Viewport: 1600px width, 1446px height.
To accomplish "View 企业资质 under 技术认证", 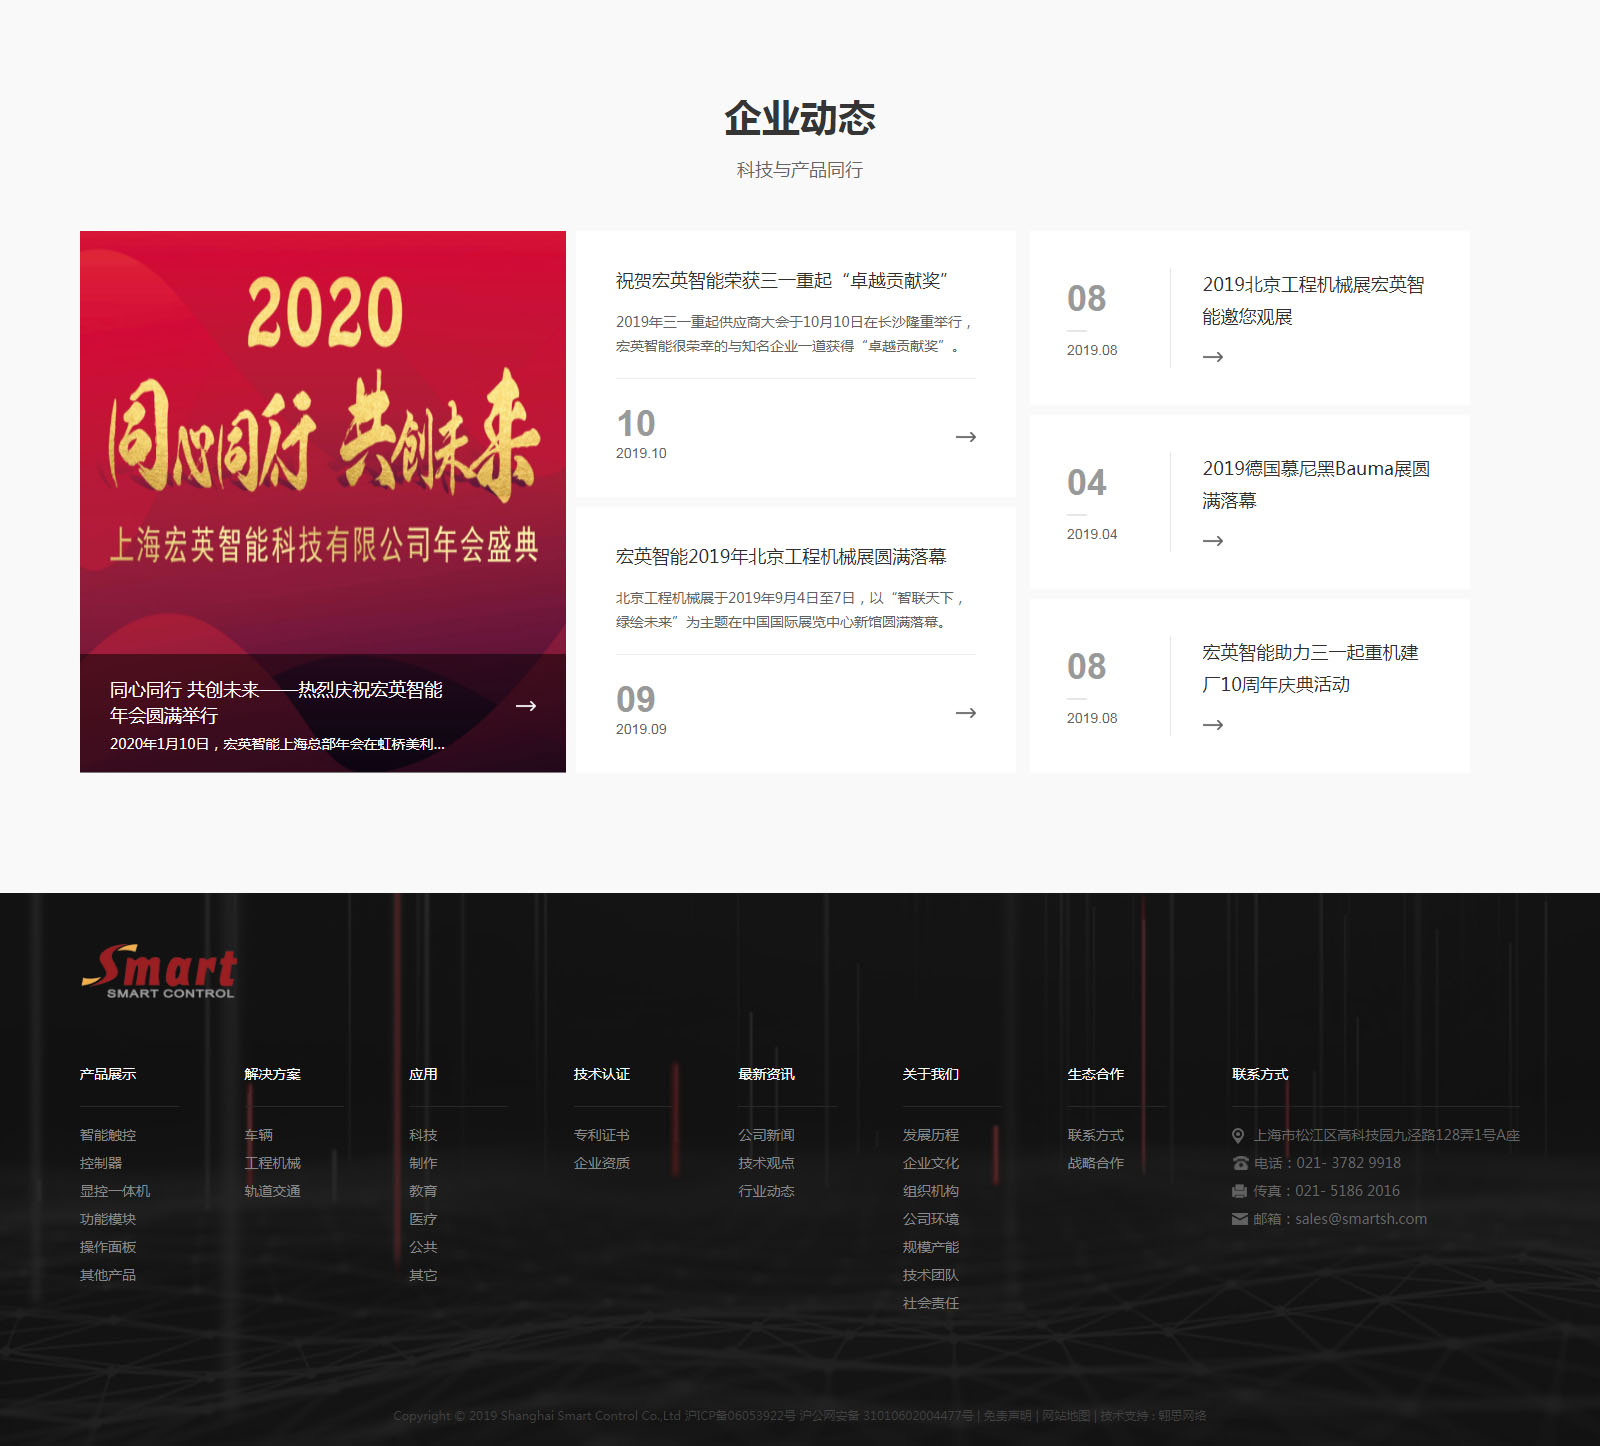I will point(602,1163).
